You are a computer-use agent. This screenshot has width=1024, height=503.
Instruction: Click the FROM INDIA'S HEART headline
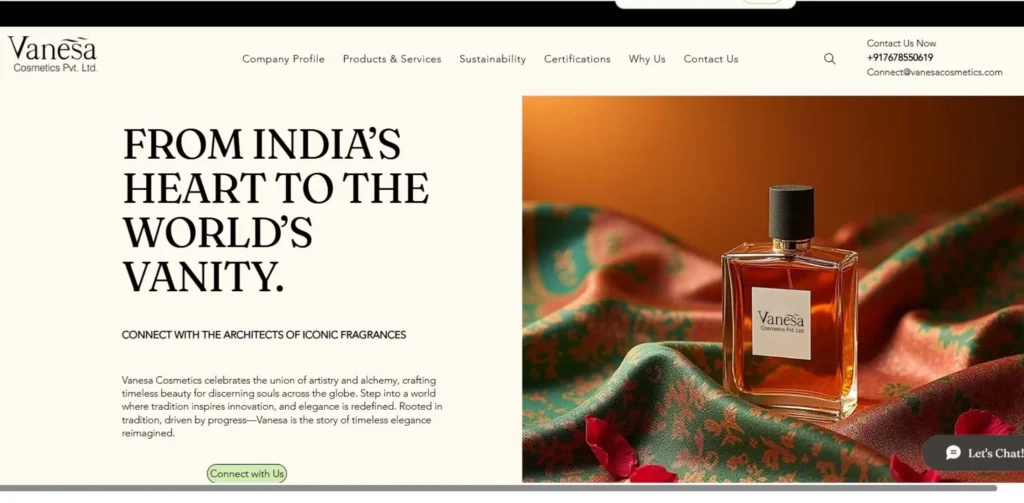[x=276, y=210]
